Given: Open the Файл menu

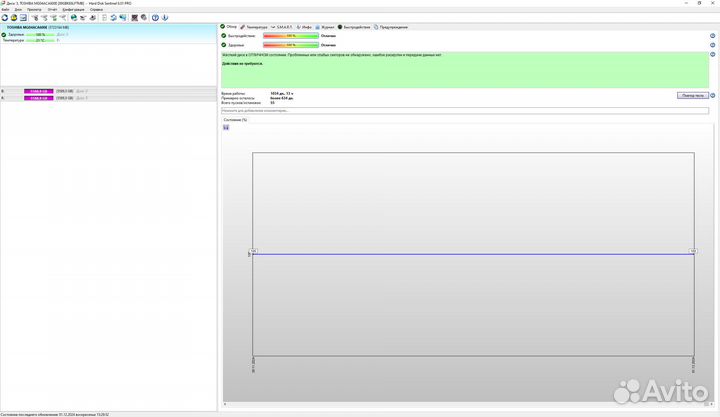Looking at the screenshot, I should (x=7, y=9).
